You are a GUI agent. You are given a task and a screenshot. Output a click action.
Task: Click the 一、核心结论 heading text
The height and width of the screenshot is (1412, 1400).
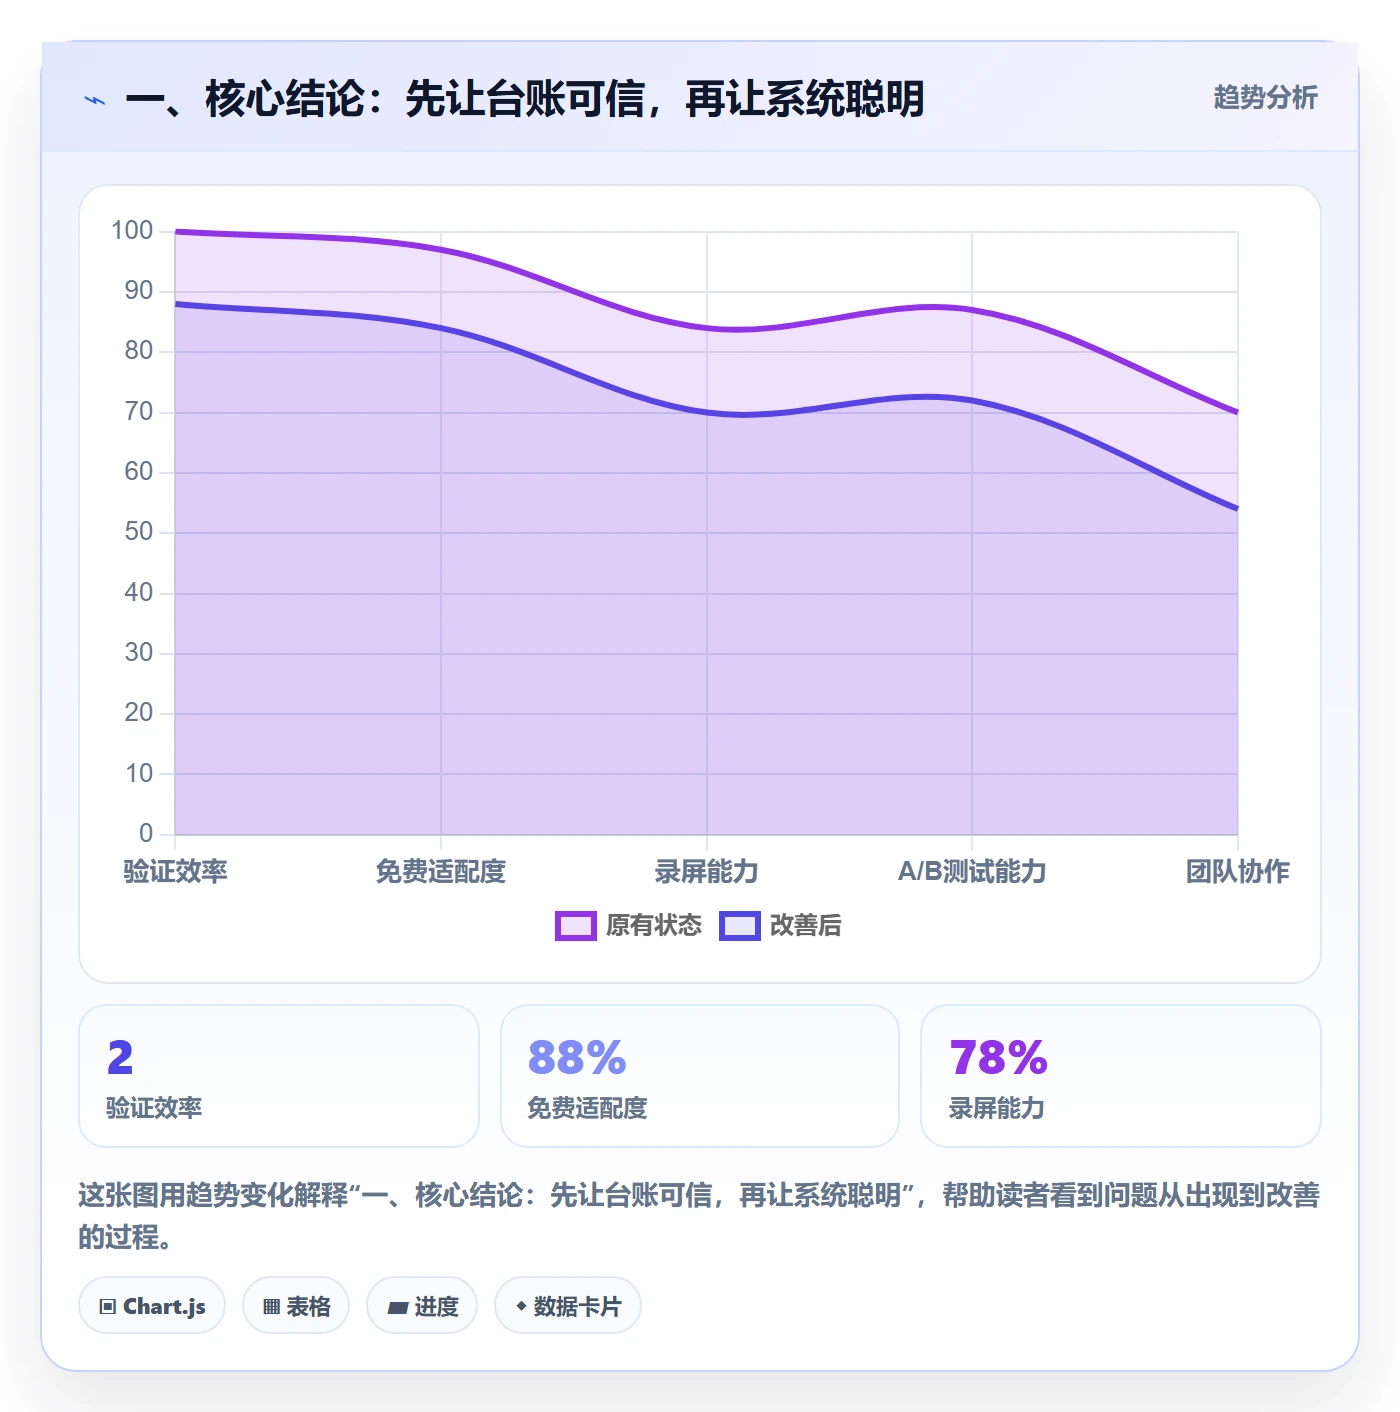pos(525,99)
